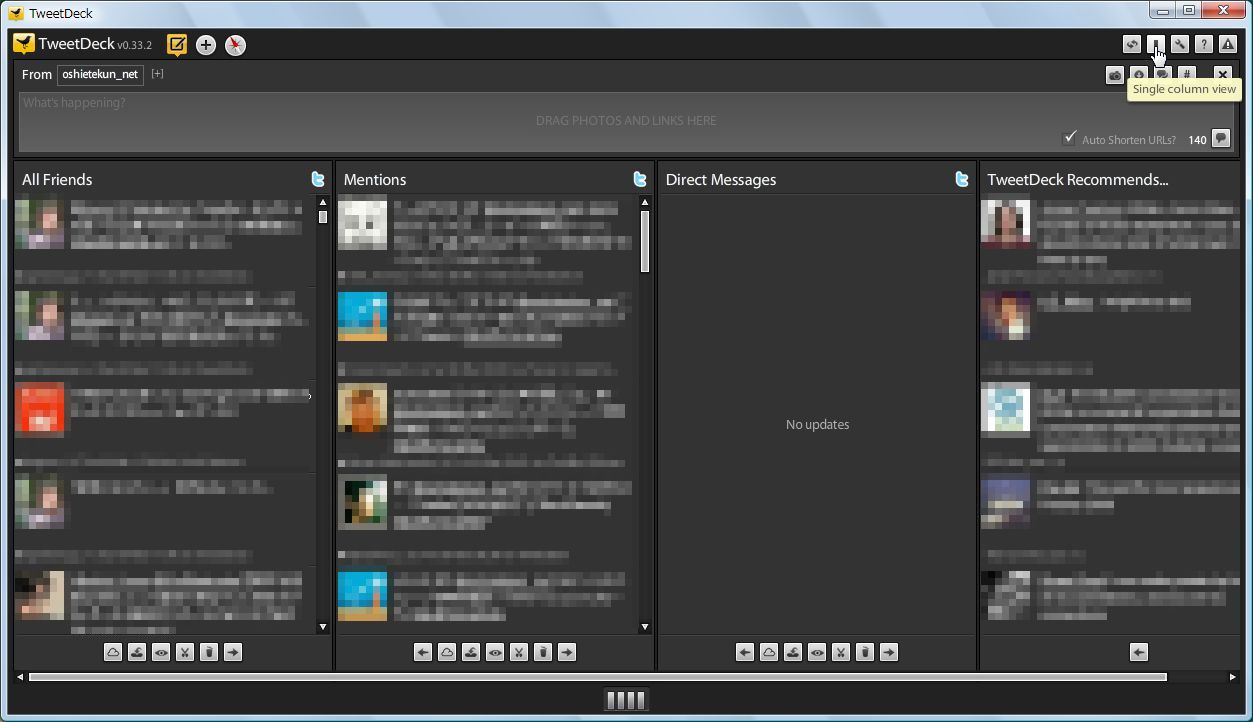Image resolution: width=1253 pixels, height=722 pixels.
Task: Click the Mentions column title
Action: (375, 180)
